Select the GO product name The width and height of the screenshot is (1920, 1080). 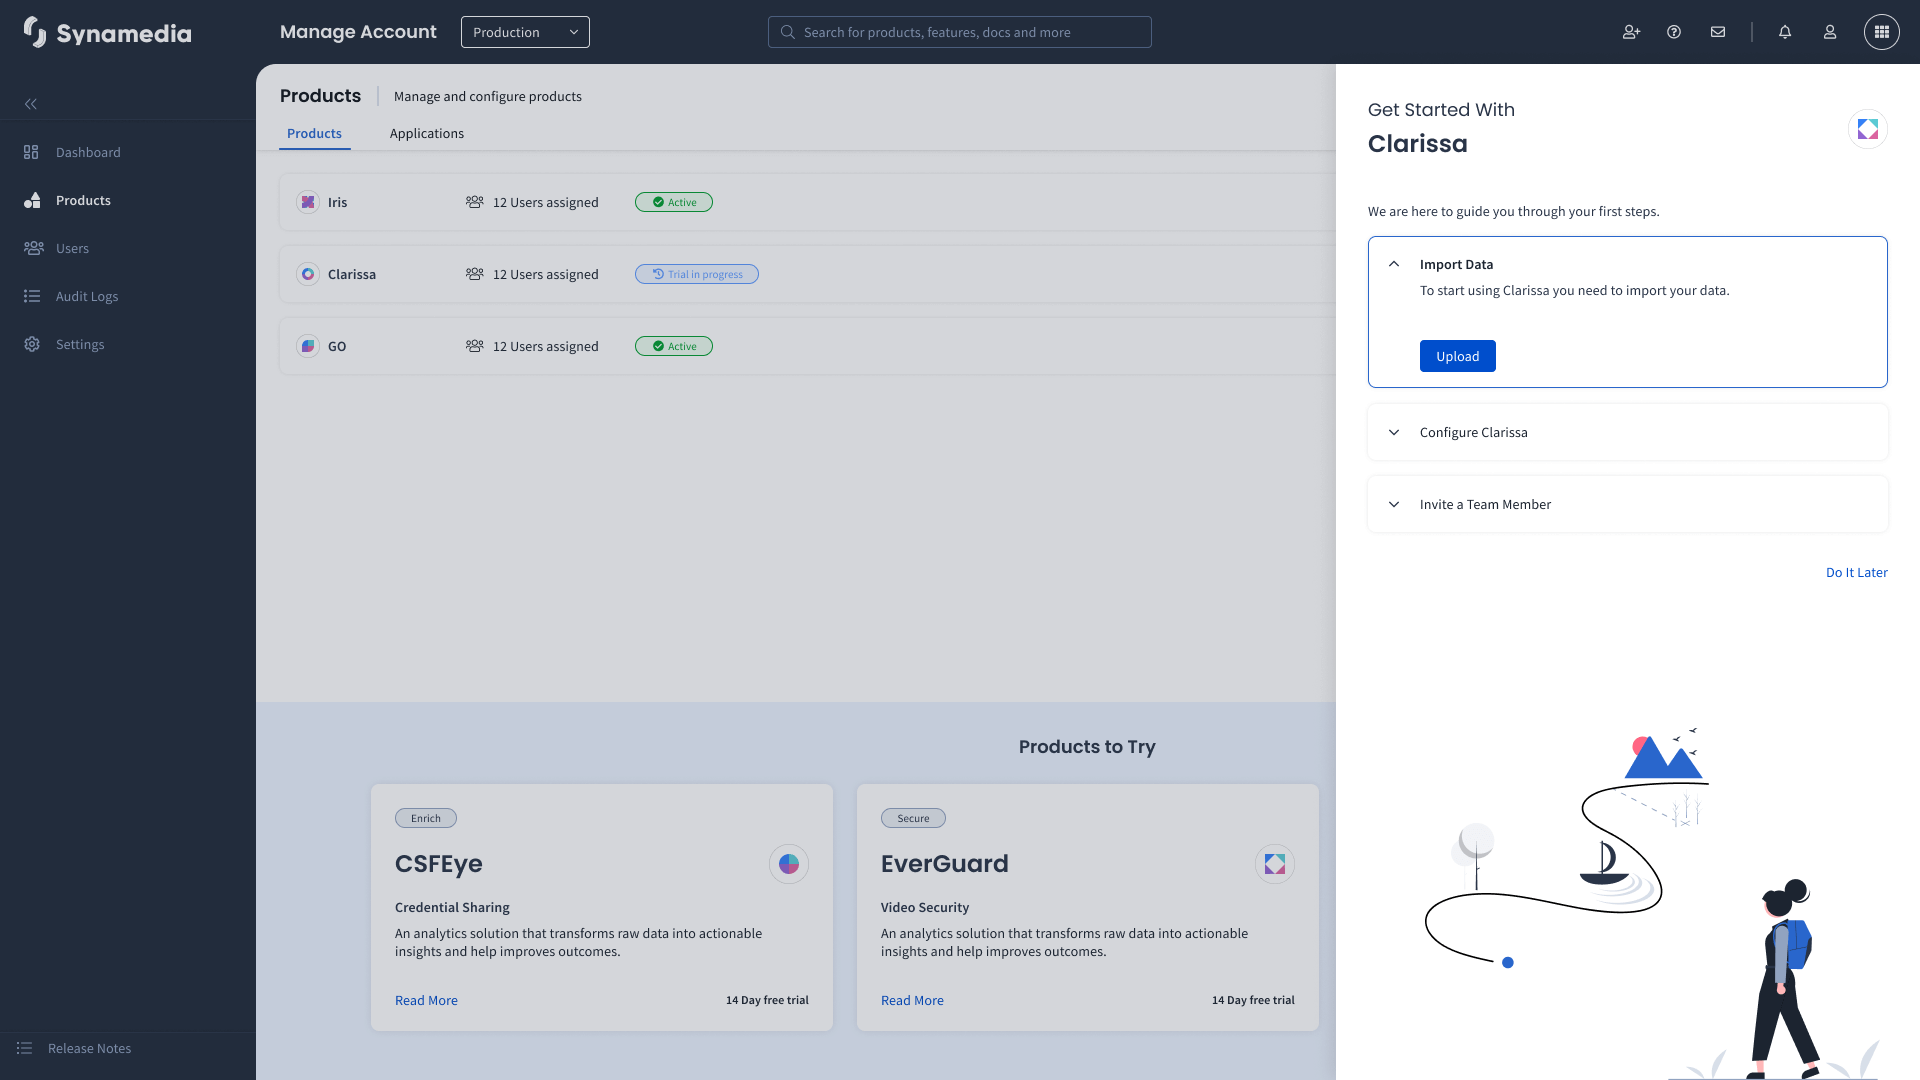(x=337, y=346)
